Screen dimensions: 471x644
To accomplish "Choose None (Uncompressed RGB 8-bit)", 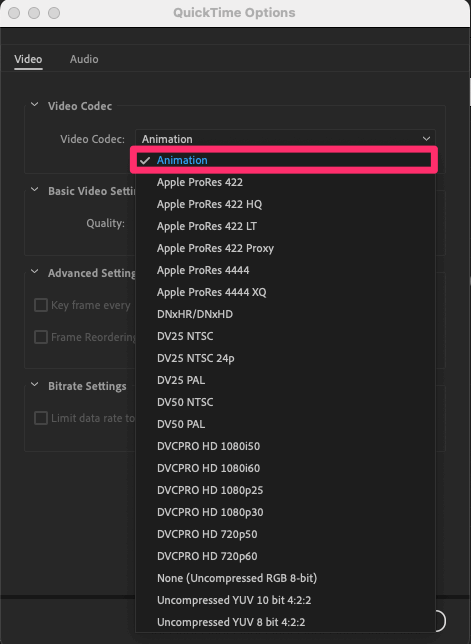I will tap(285, 578).
